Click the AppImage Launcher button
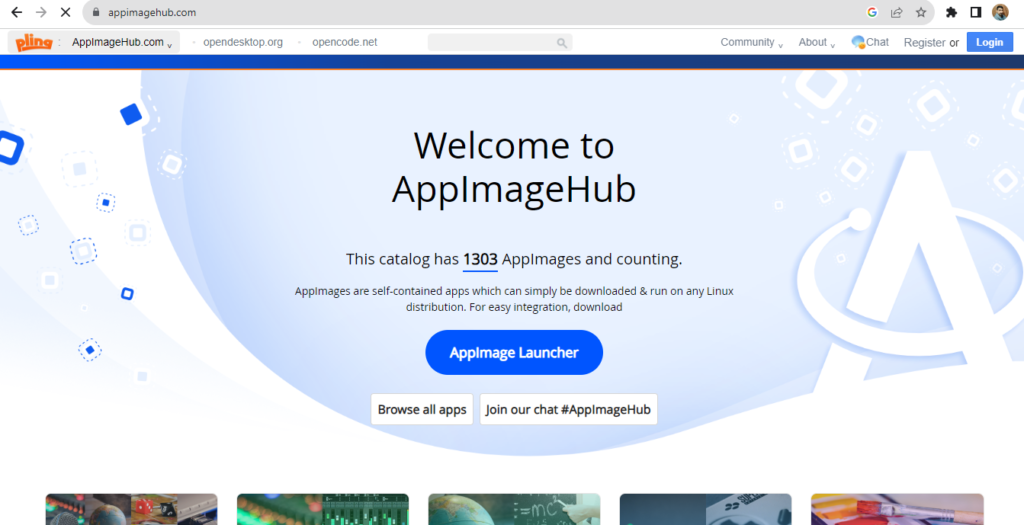Screen dimensions: 1024x525 (x=514, y=353)
